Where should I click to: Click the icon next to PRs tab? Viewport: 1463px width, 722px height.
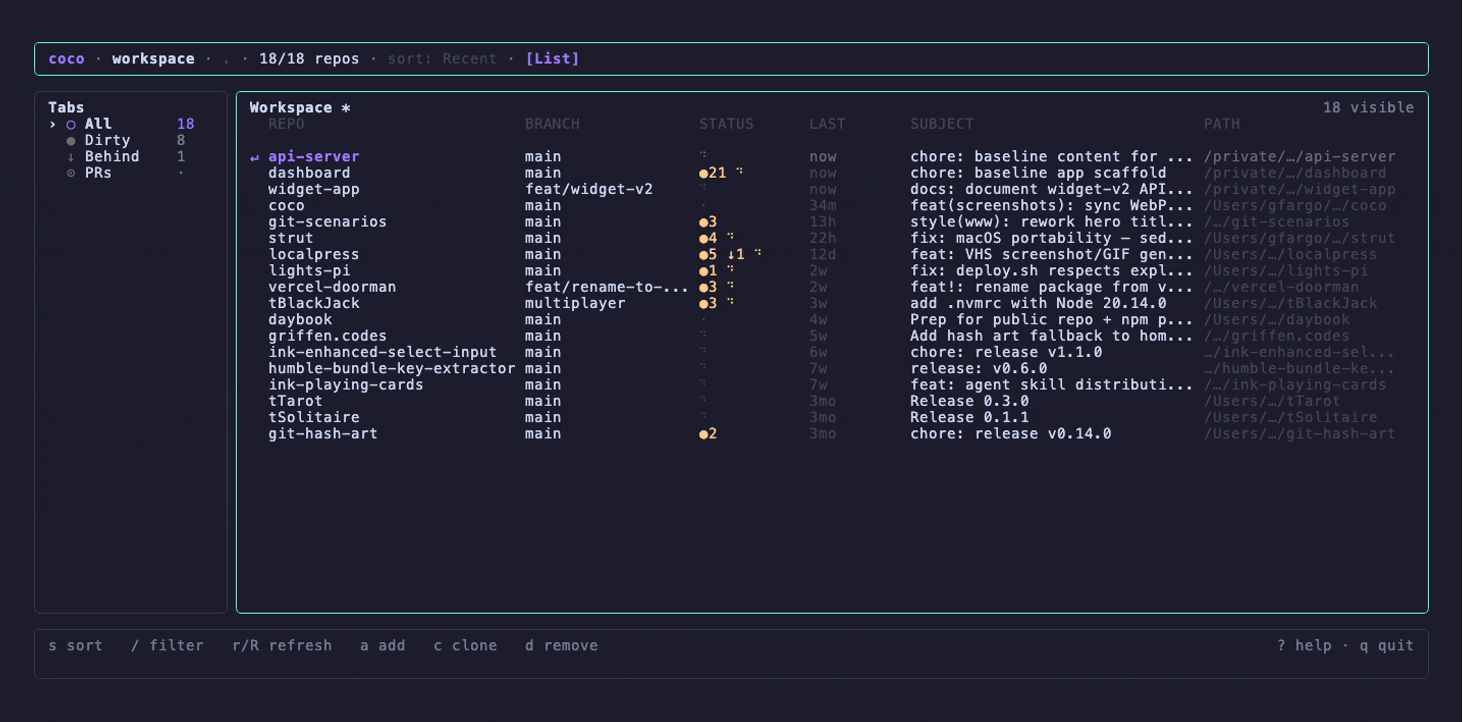71,173
